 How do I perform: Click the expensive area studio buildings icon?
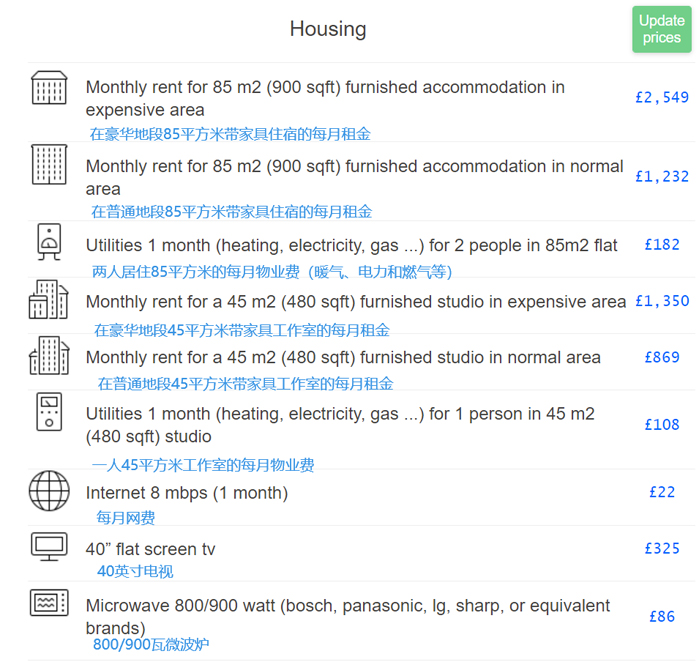(x=48, y=300)
